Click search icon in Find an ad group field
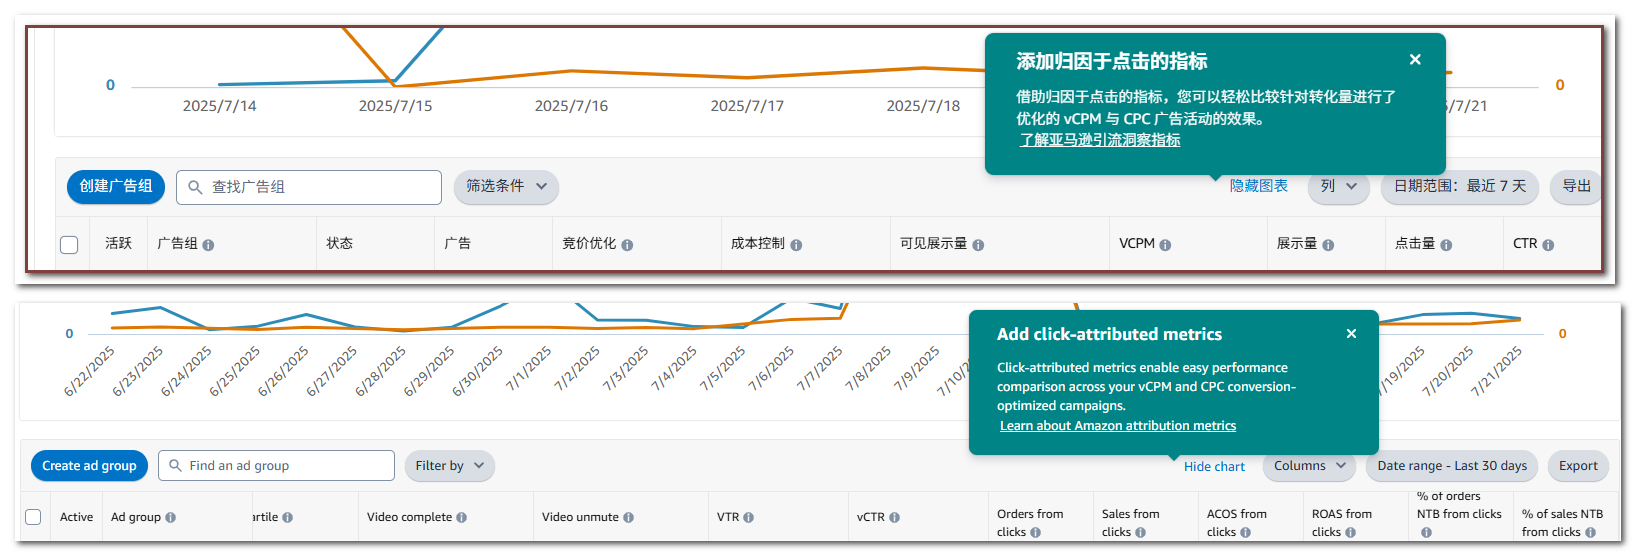 (175, 466)
